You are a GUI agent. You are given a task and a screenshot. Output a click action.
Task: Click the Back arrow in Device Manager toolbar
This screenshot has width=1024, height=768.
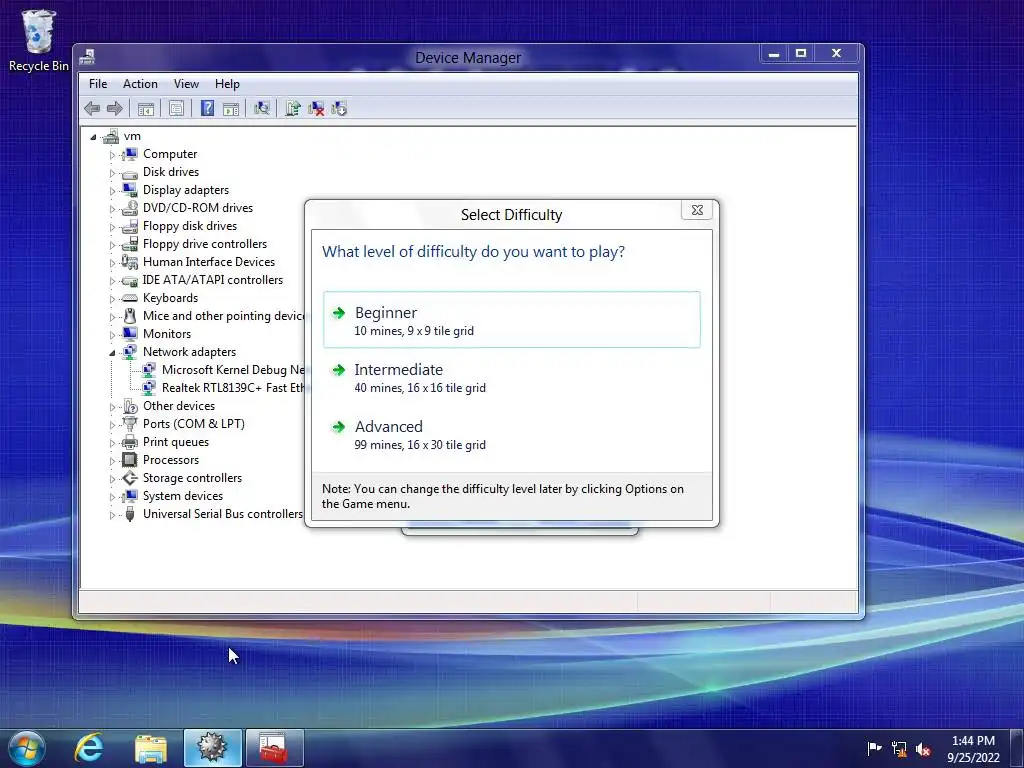(92, 108)
